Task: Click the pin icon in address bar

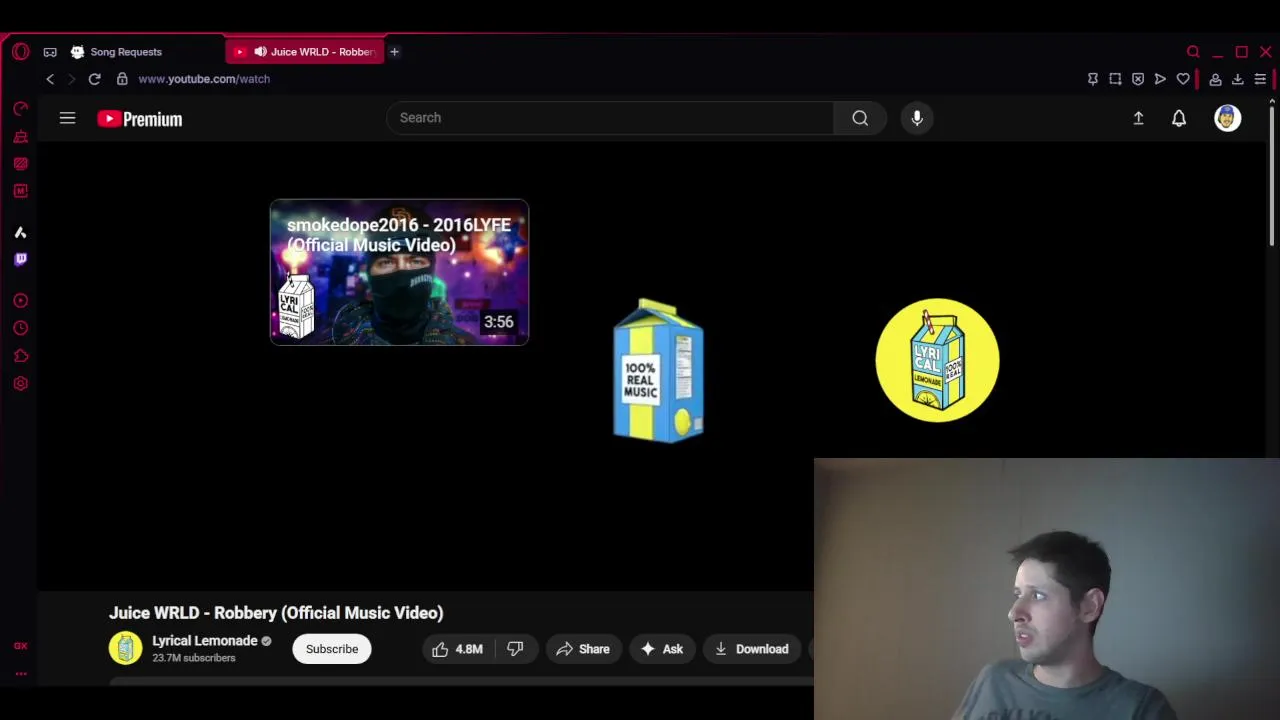Action: 1092,79
